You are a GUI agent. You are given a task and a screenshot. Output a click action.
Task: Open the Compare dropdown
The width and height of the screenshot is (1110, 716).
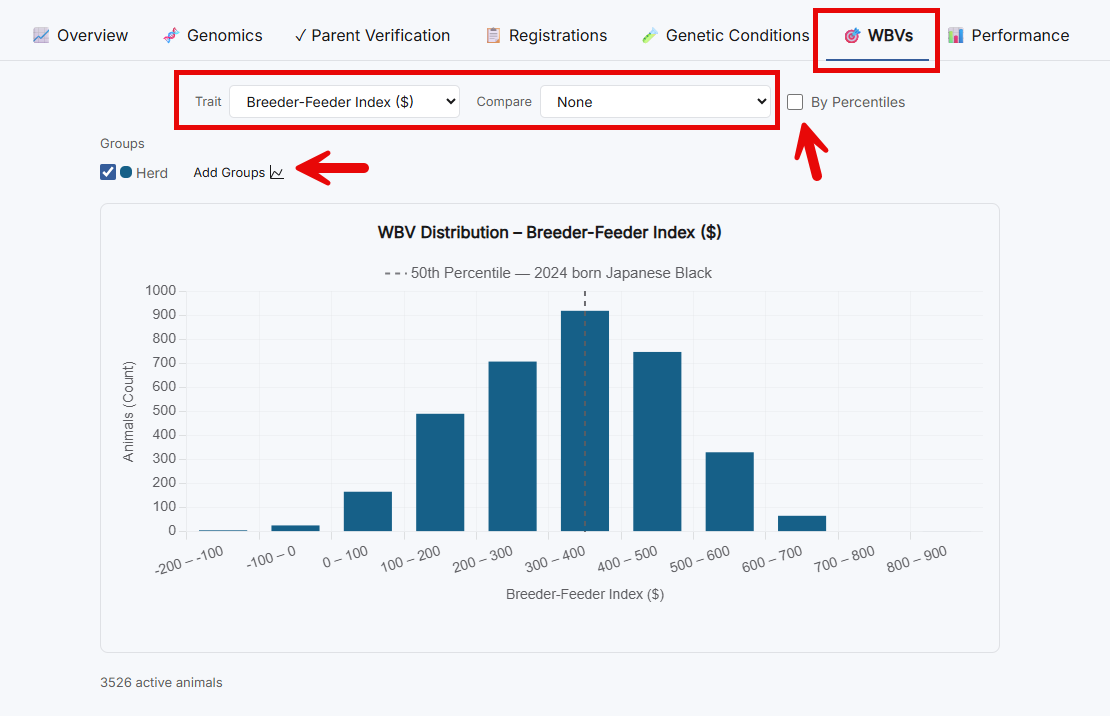655,102
